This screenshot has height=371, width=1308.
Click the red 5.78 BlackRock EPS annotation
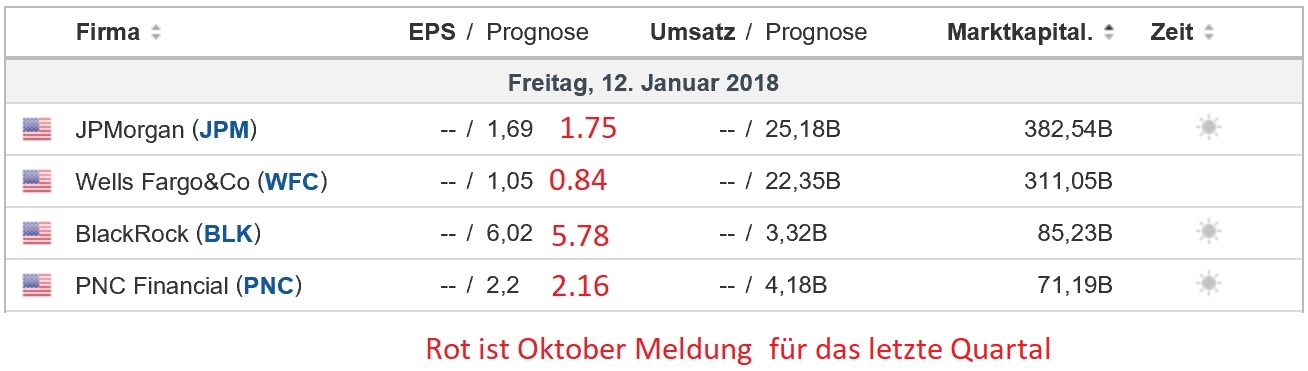point(580,235)
